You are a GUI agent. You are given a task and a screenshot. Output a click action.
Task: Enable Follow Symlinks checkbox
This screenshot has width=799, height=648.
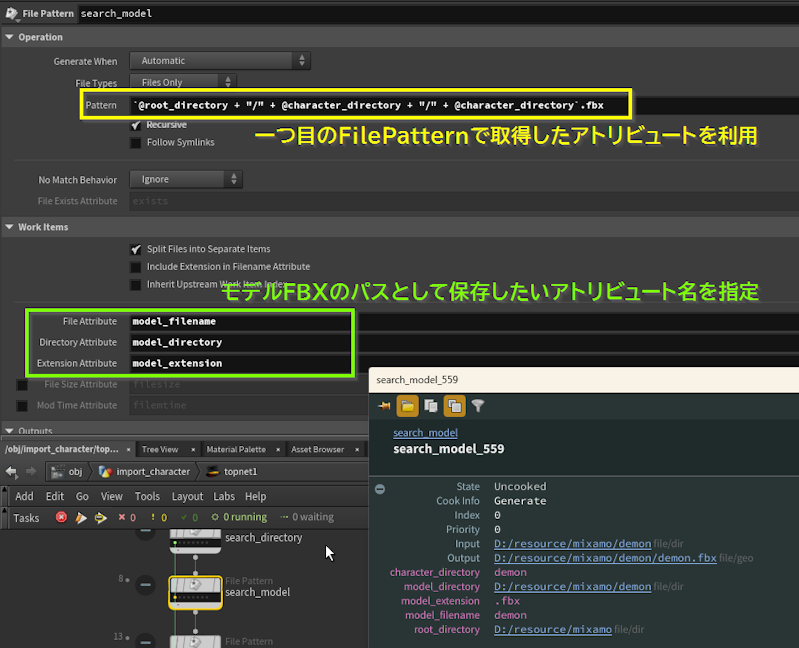pyautogui.click(x=136, y=143)
